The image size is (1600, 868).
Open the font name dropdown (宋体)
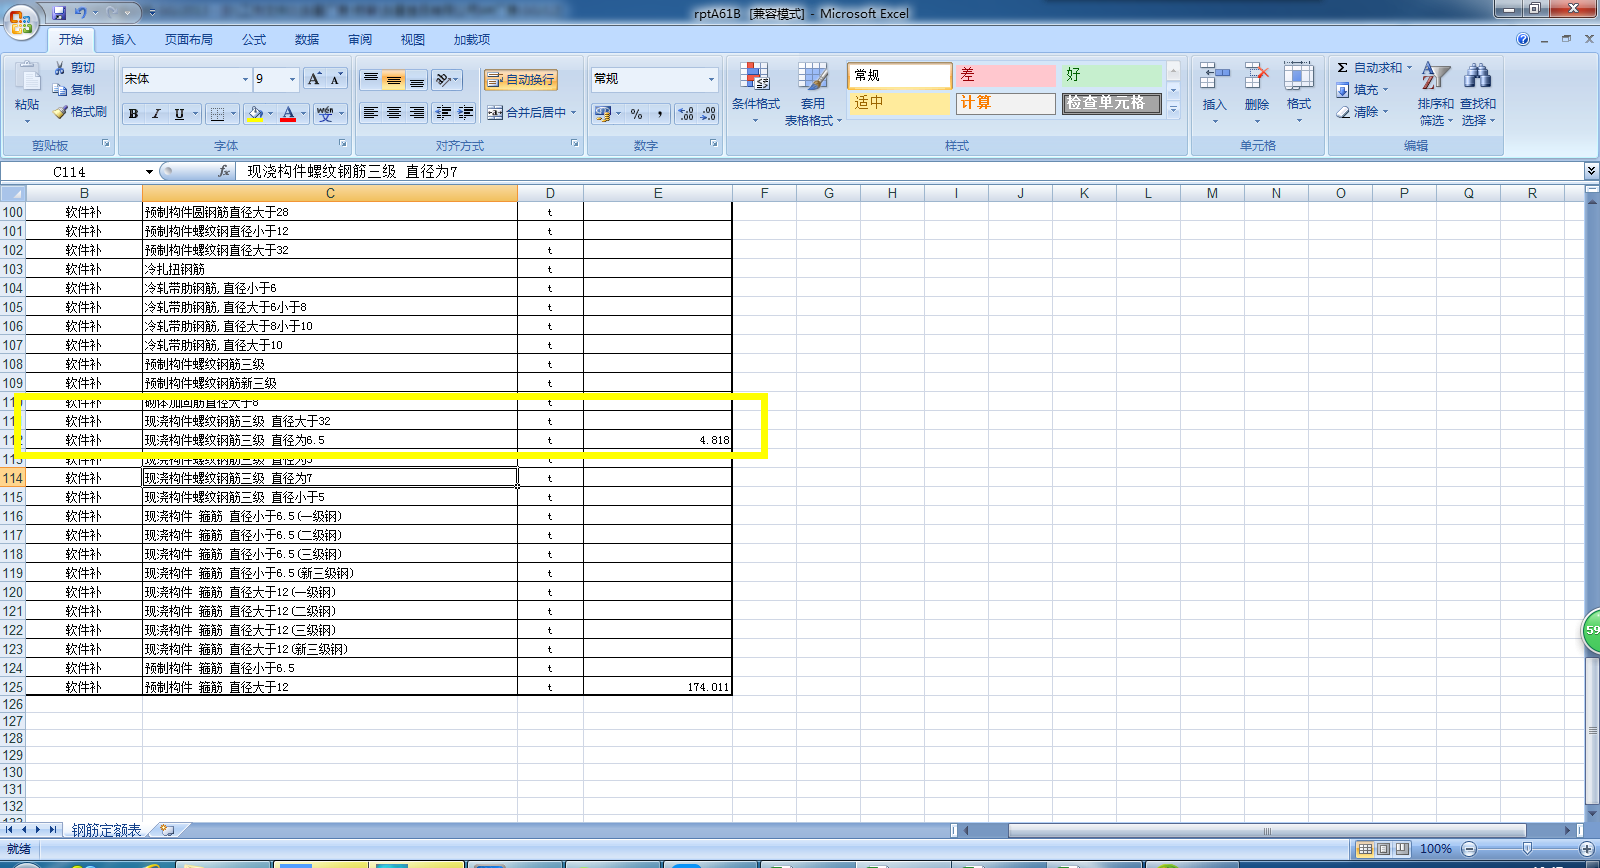(245, 79)
